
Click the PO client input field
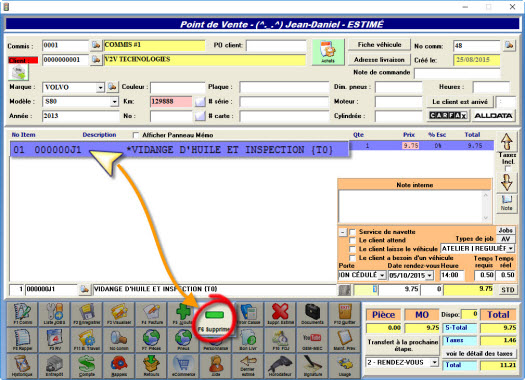tap(276, 45)
